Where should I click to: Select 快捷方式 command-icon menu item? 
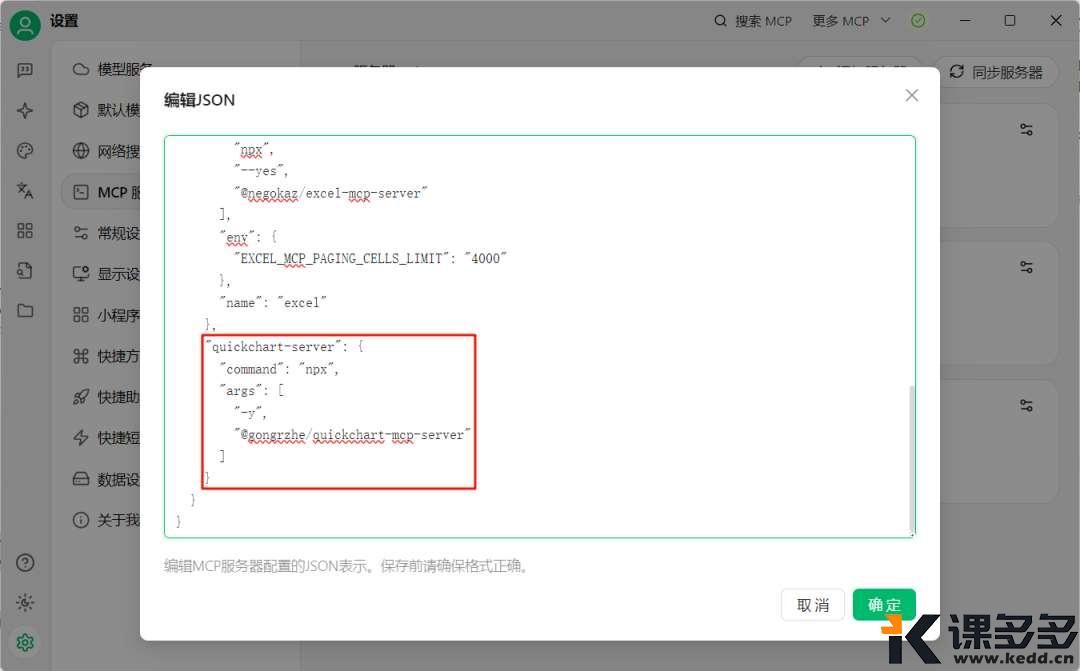coord(105,355)
